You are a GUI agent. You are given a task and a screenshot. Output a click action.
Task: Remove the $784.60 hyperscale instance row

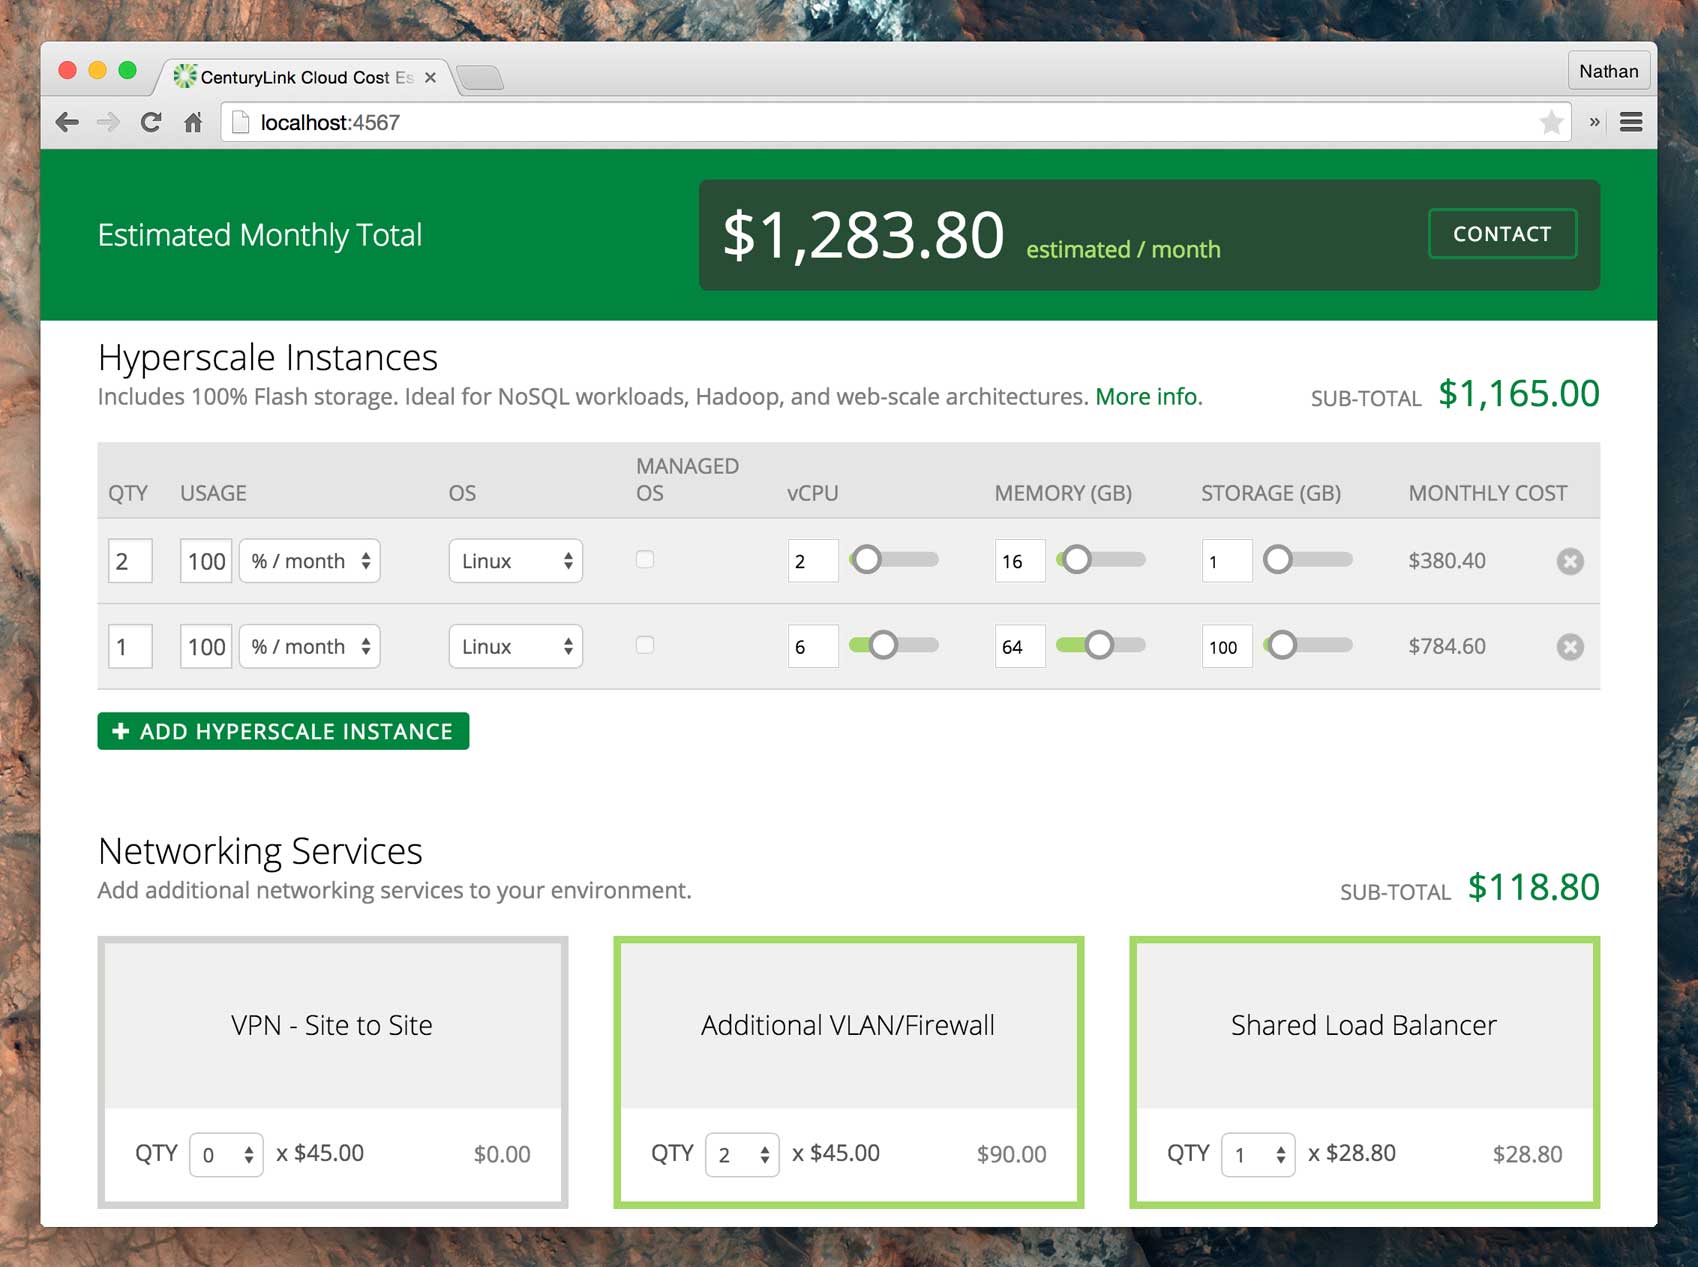pos(1570,647)
